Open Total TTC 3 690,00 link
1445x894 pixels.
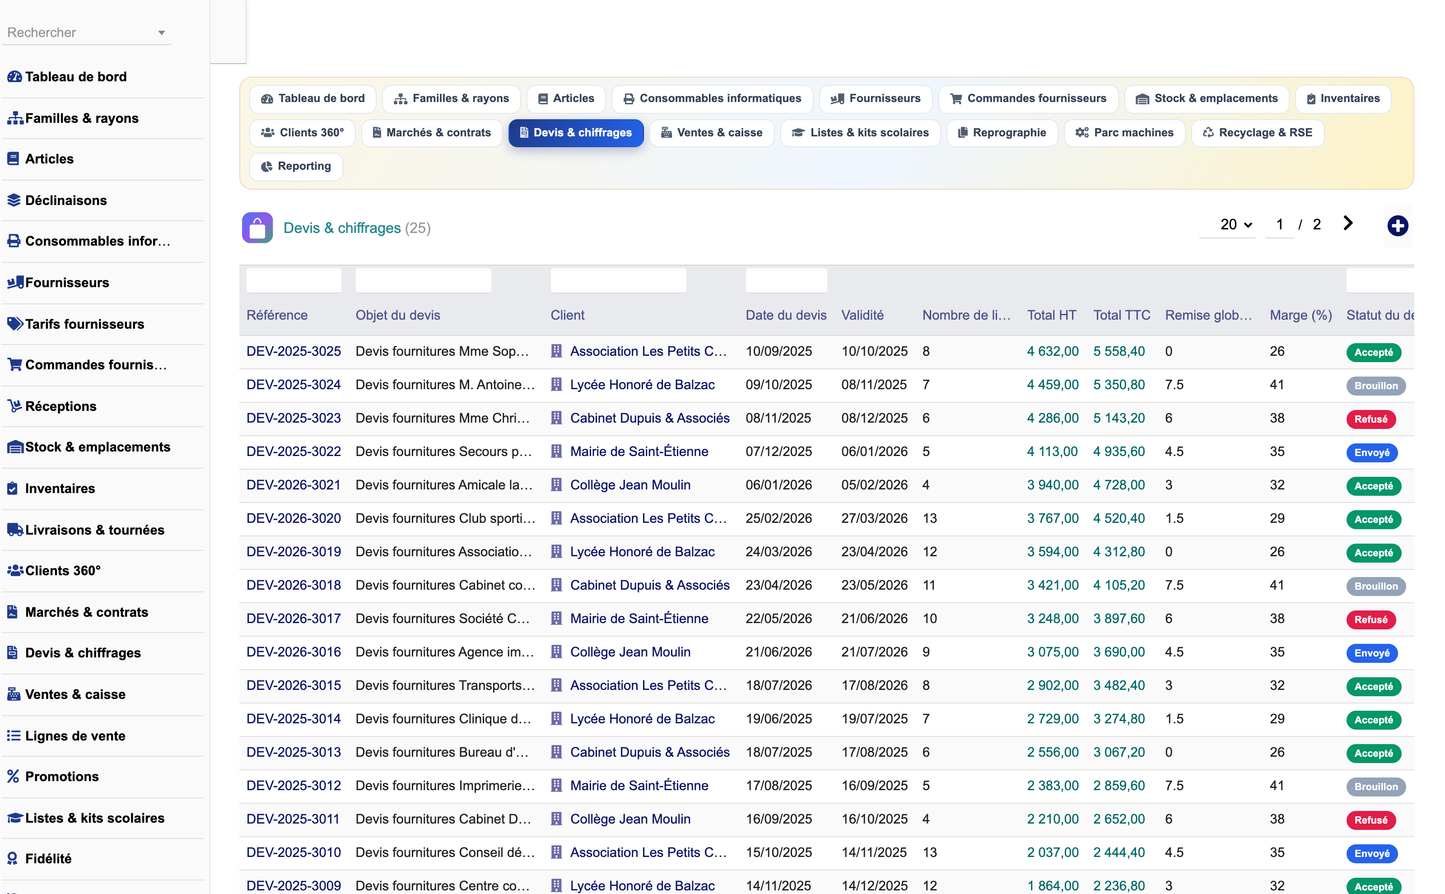[x=1119, y=652]
